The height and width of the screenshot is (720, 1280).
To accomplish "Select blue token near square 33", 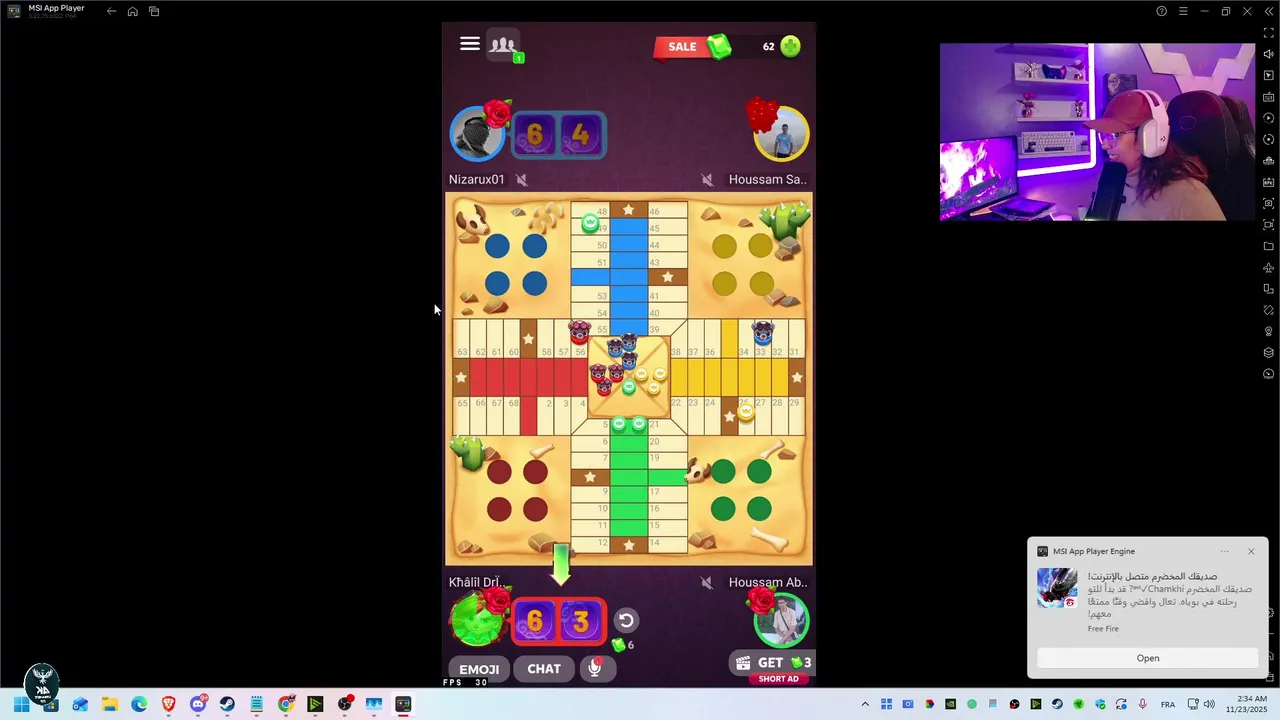I will coord(763,332).
